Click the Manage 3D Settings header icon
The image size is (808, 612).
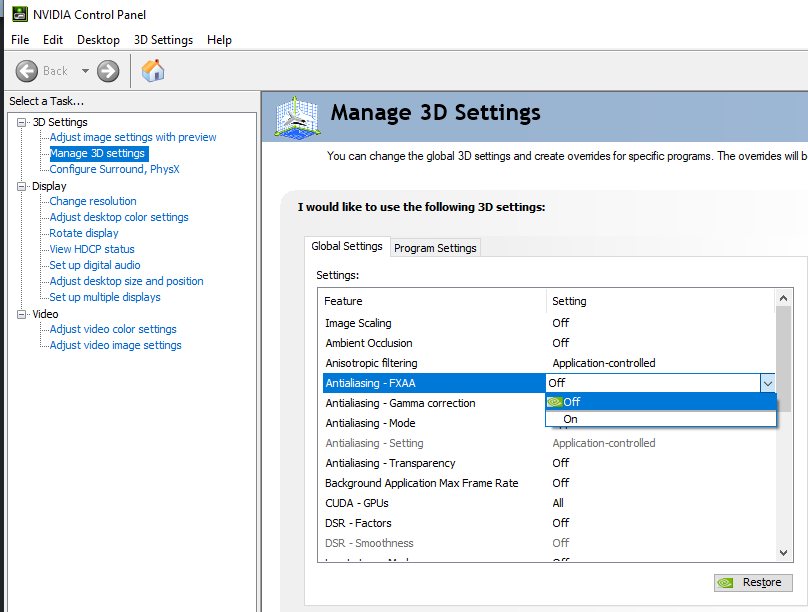[296, 117]
